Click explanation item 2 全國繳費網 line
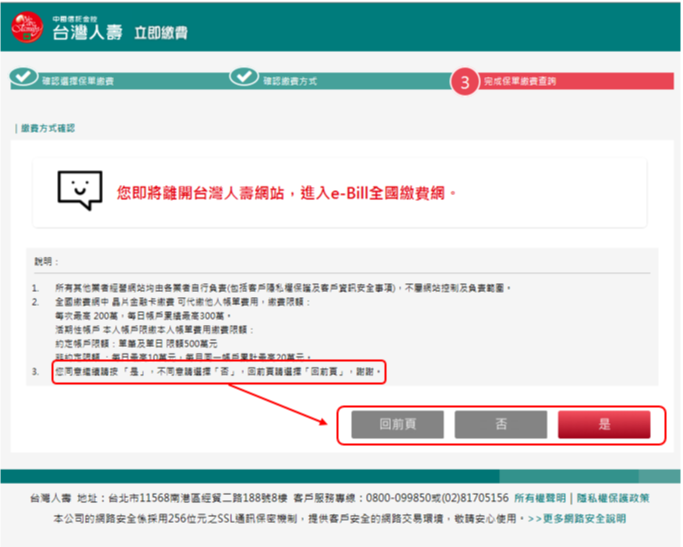 click(182, 302)
